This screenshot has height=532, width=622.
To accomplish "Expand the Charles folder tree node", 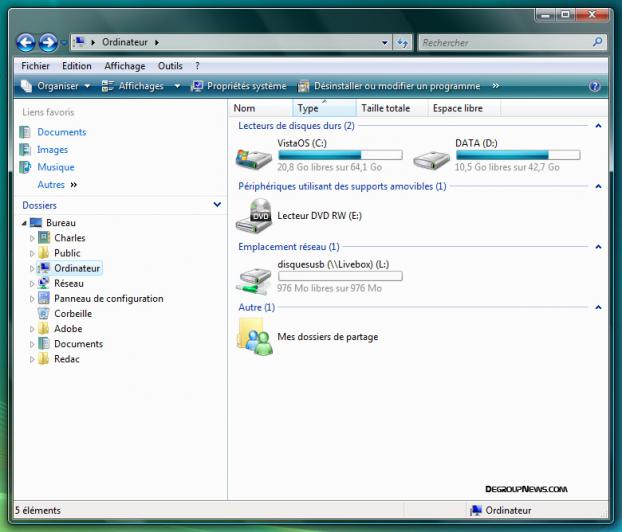I will click(32, 238).
